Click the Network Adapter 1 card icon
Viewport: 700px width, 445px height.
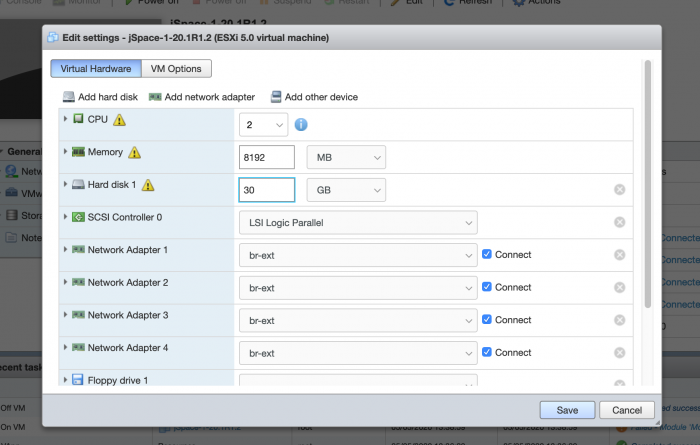coord(78,250)
